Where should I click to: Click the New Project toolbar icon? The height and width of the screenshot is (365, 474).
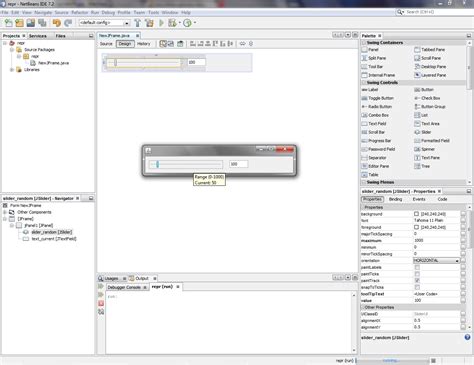click(19, 23)
